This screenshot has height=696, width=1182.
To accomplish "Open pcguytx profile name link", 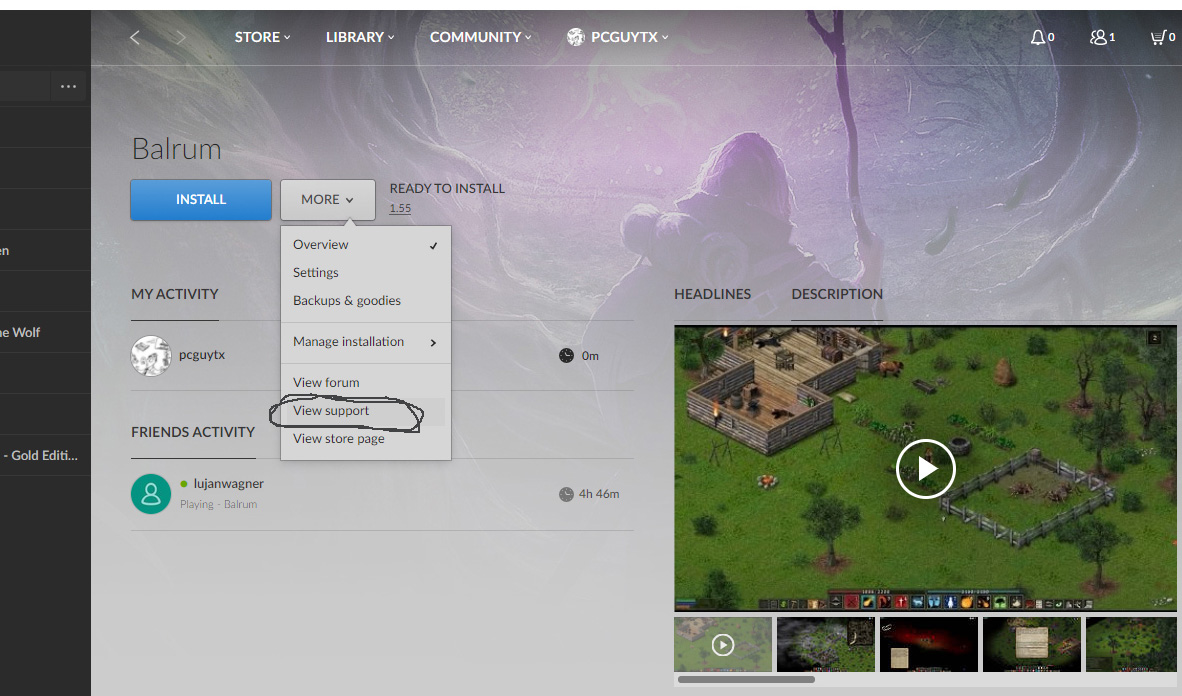I will tap(202, 354).
